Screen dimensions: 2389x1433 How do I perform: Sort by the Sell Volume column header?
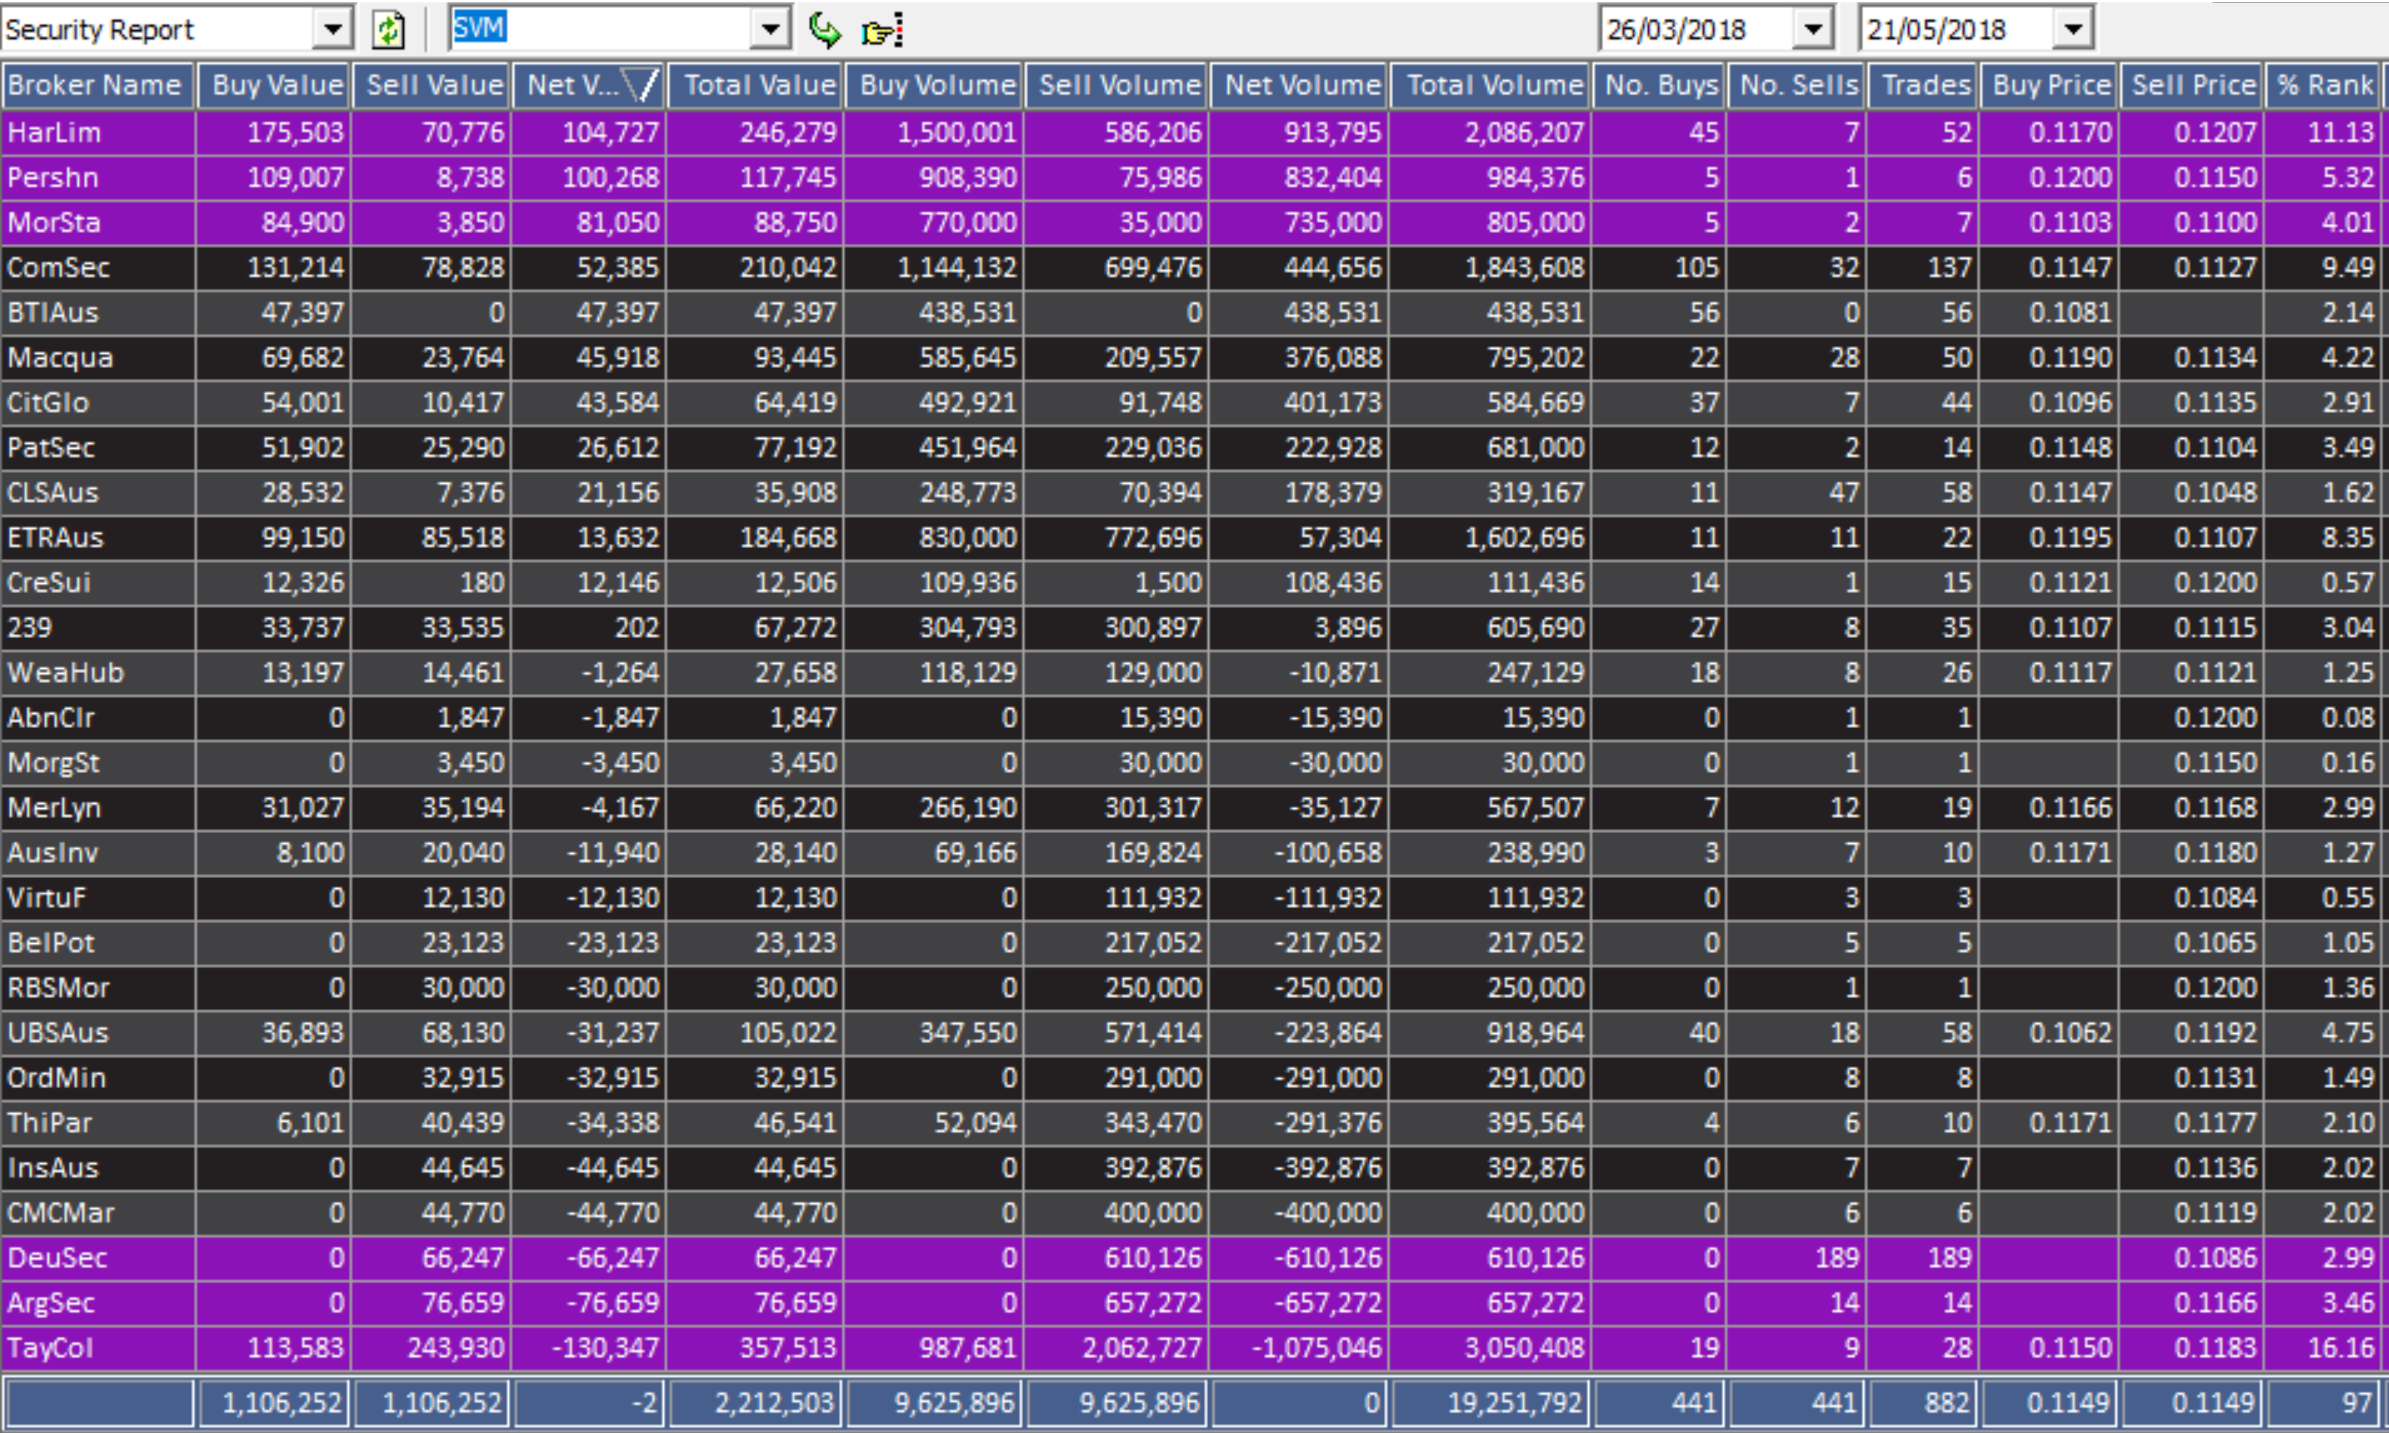(1116, 85)
